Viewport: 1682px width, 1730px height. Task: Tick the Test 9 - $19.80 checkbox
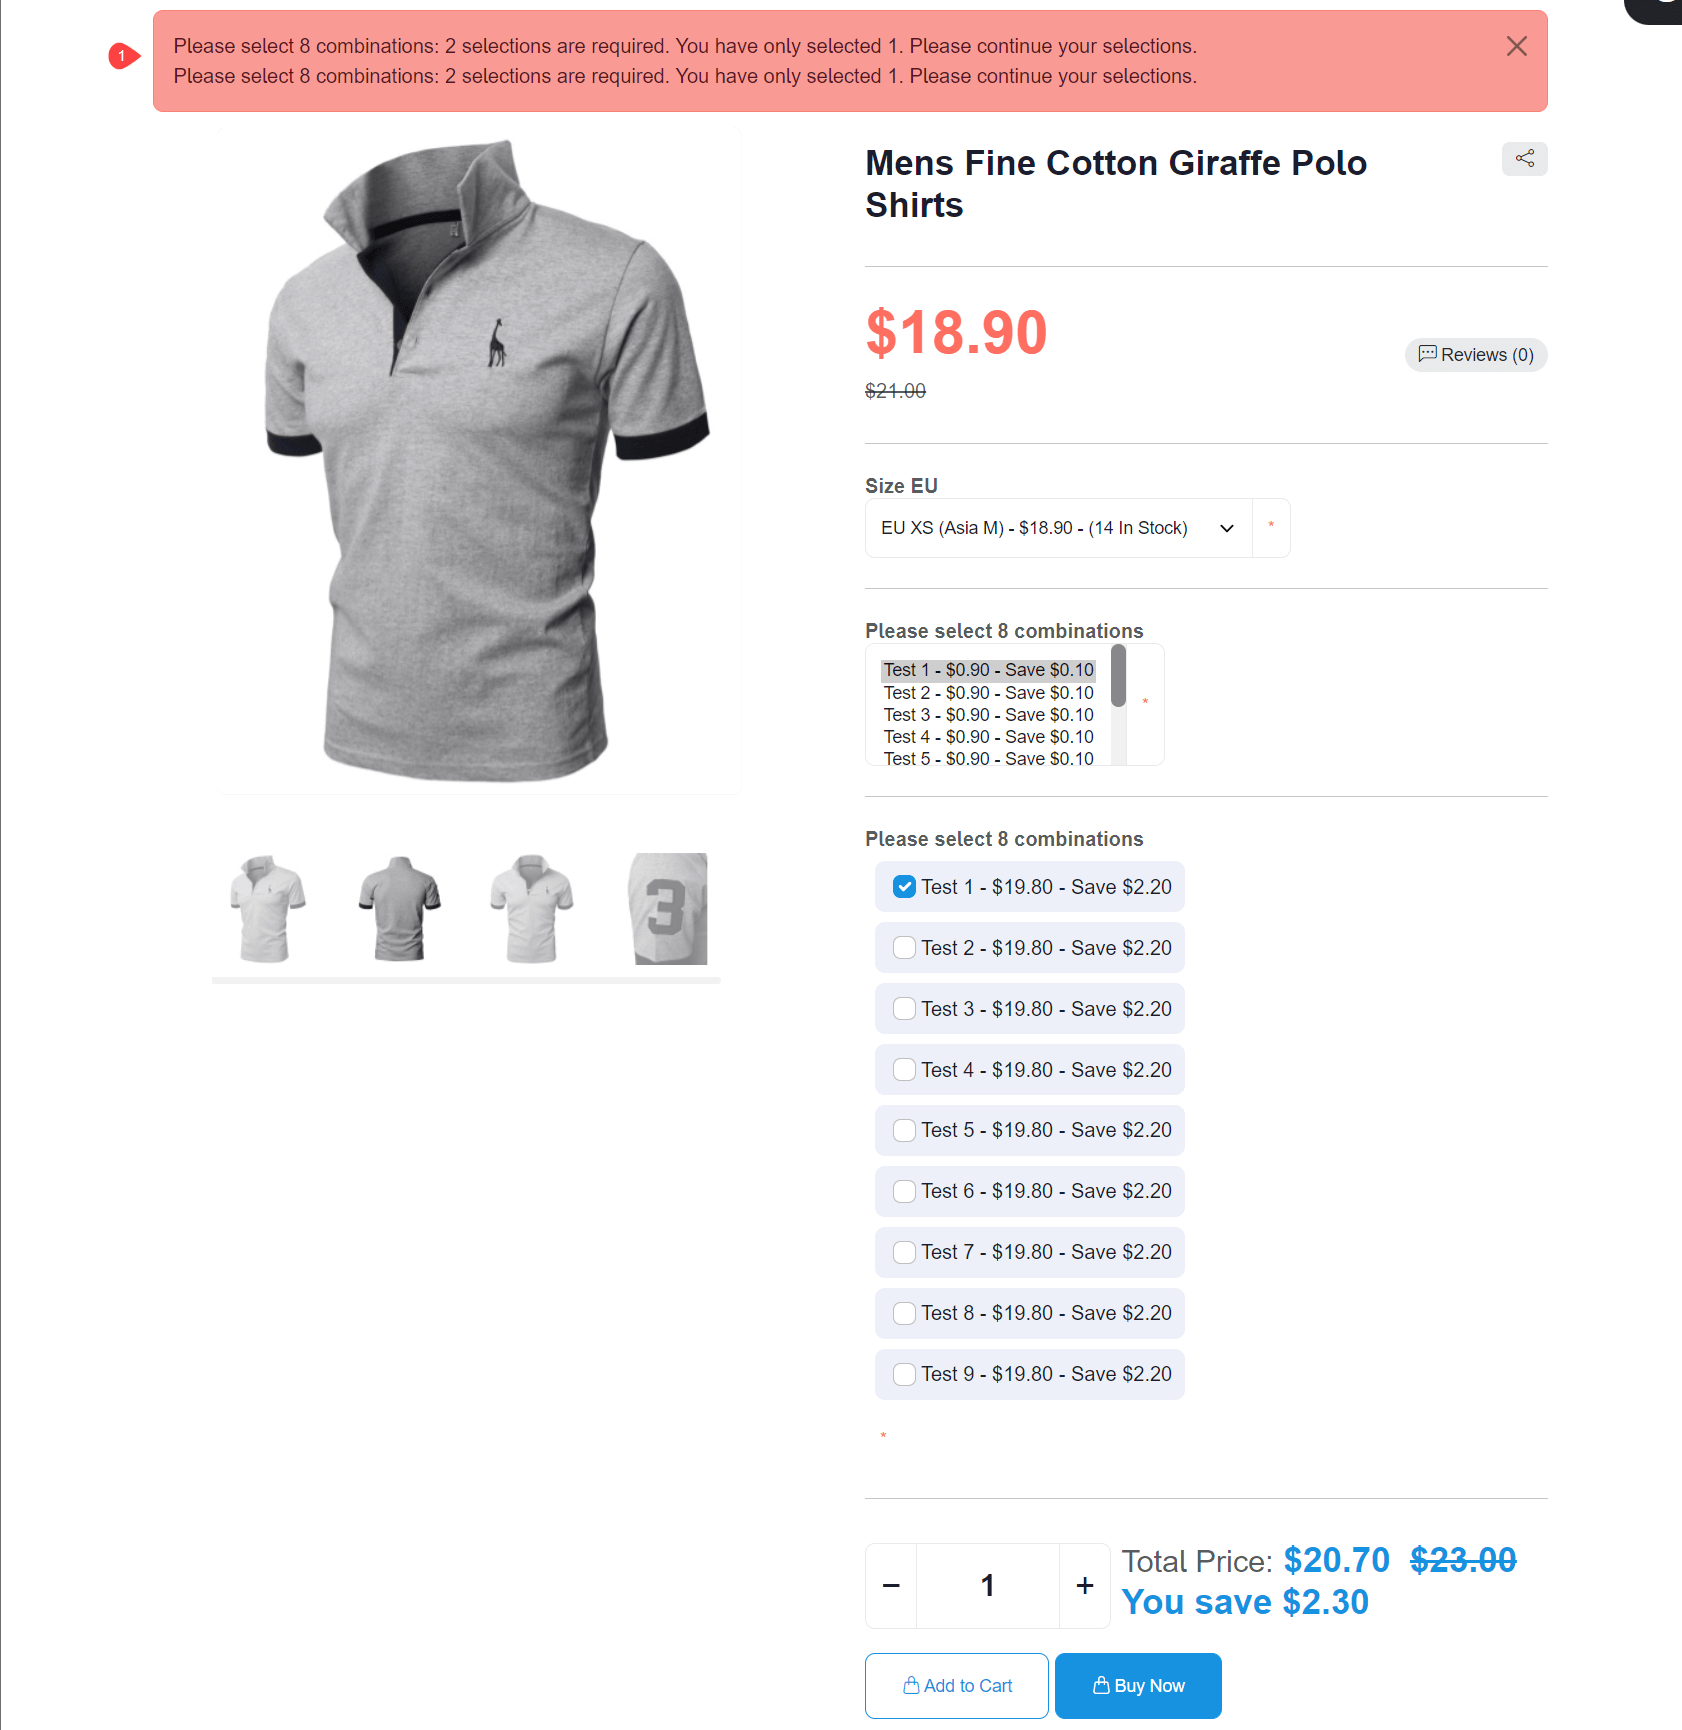coord(904,1374)
